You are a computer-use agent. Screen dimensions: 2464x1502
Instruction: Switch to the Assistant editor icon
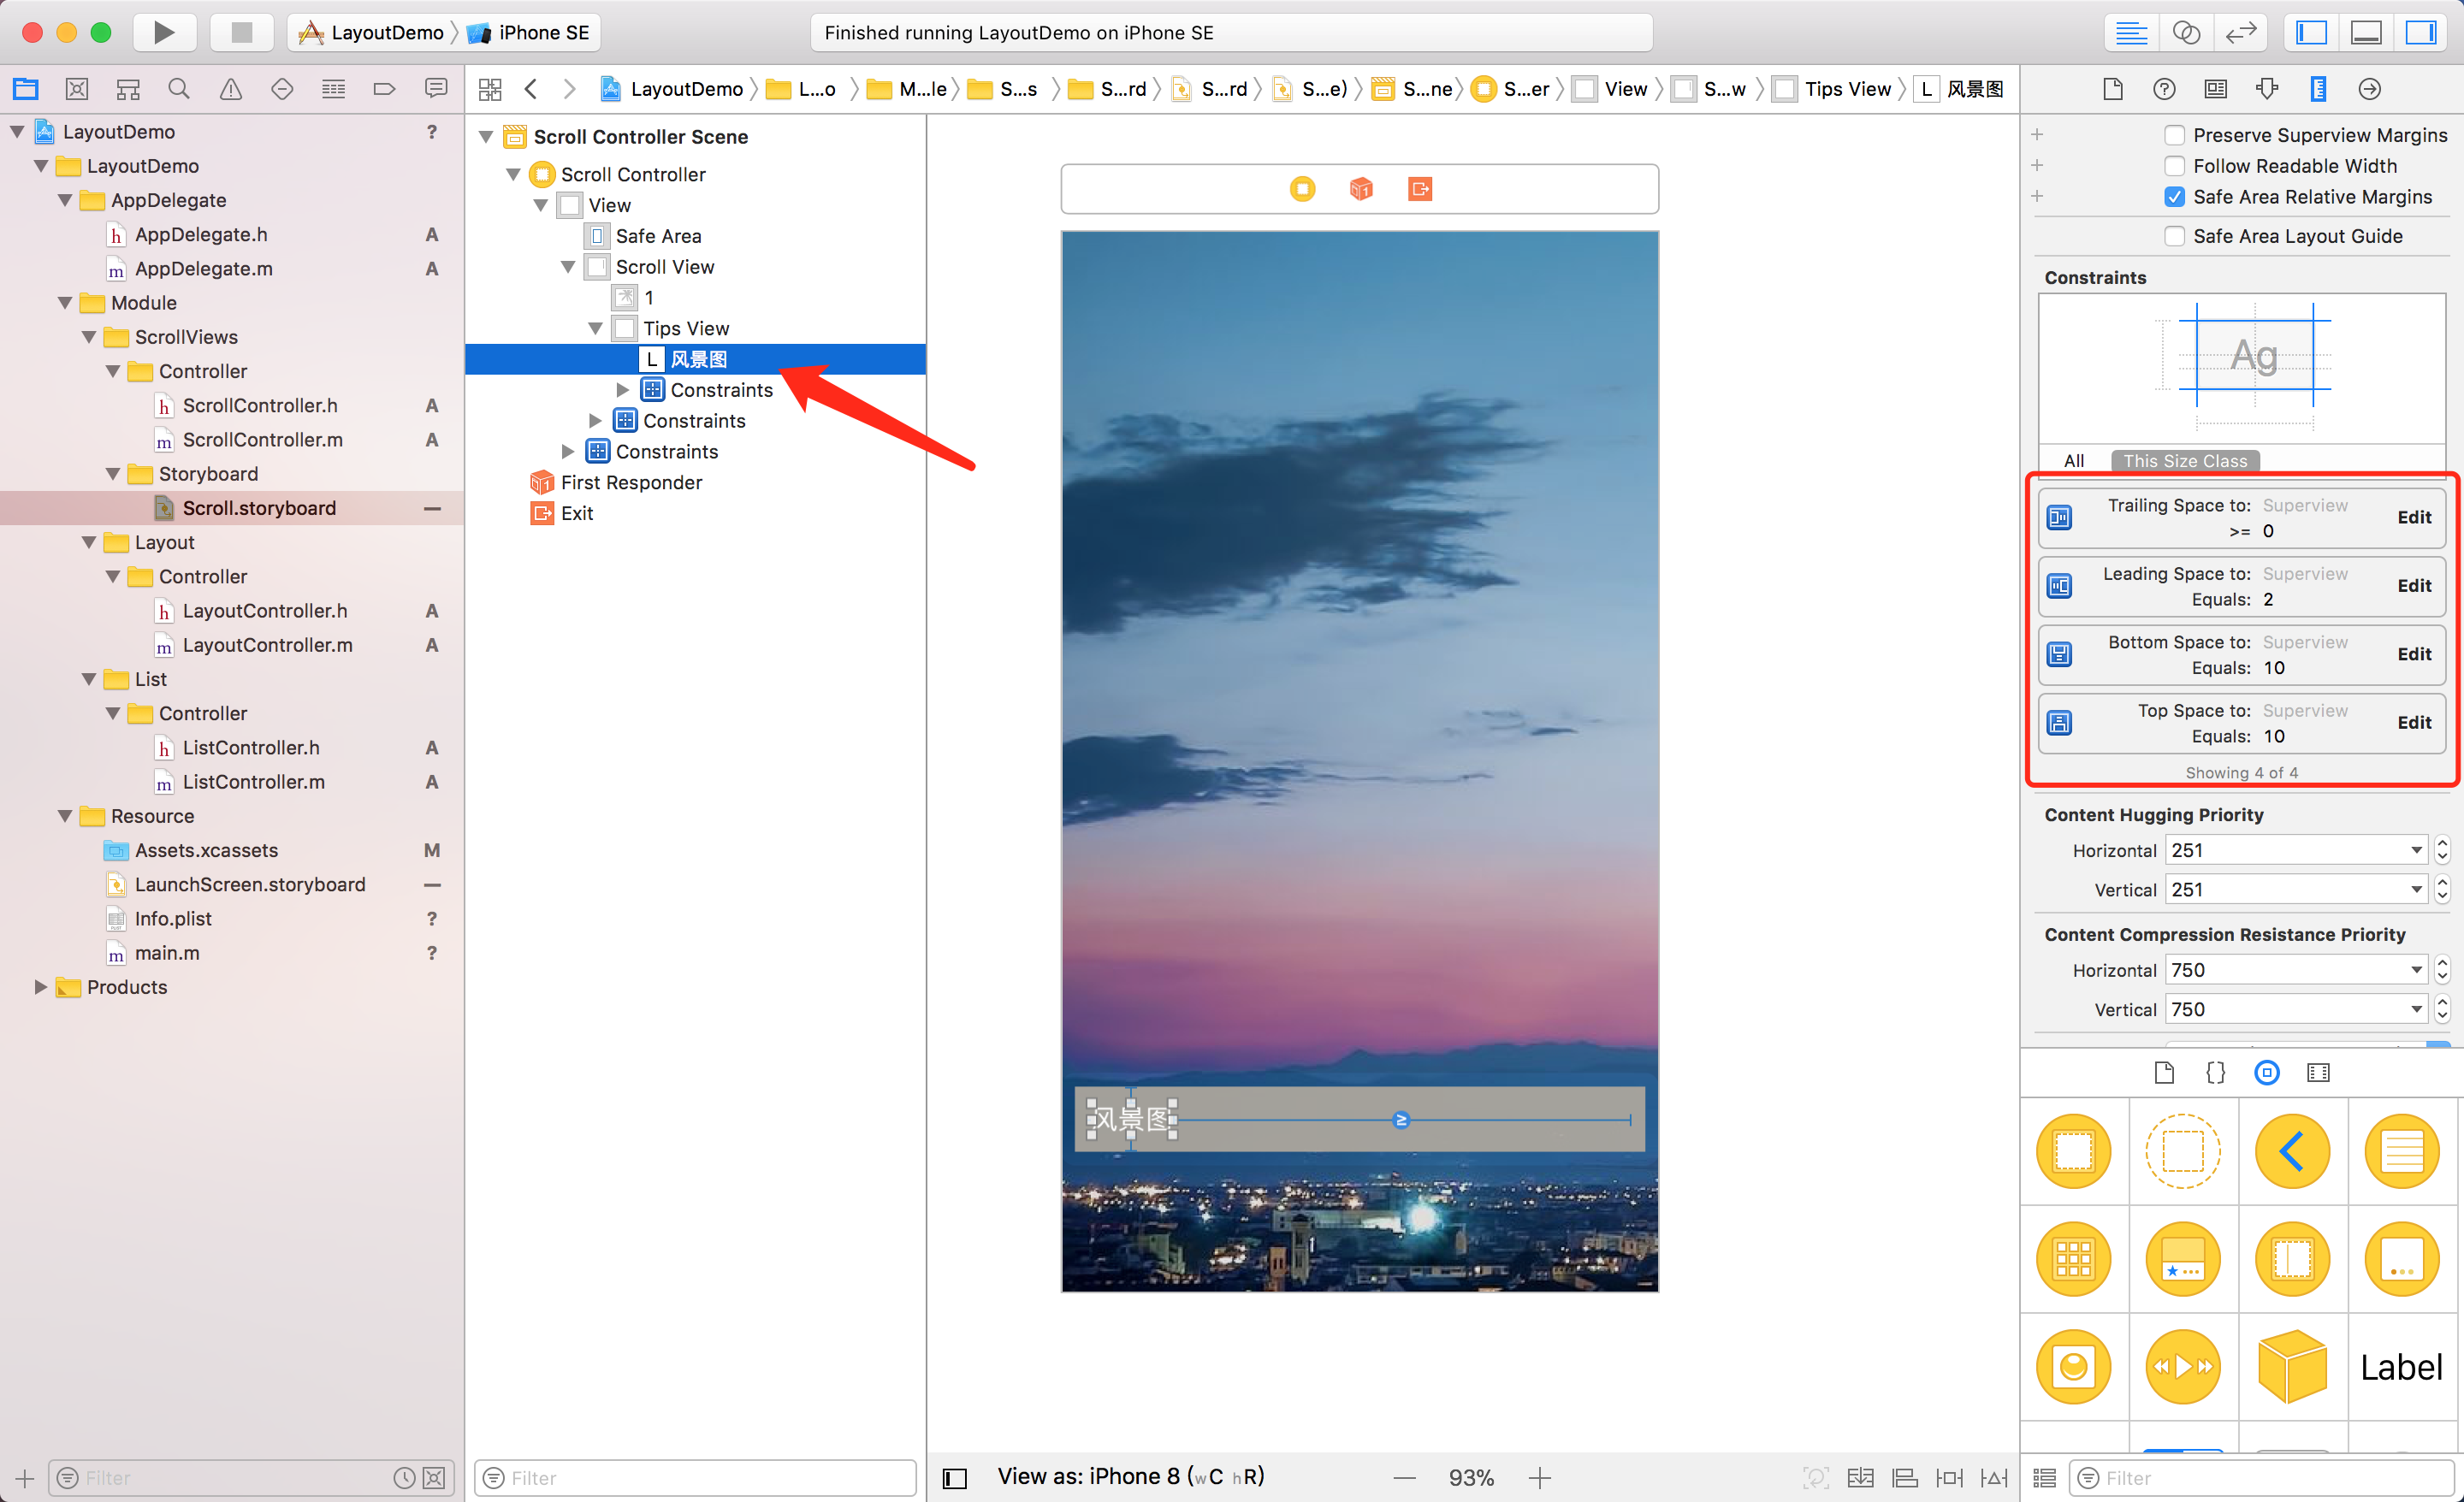(x=2186, y=32)
